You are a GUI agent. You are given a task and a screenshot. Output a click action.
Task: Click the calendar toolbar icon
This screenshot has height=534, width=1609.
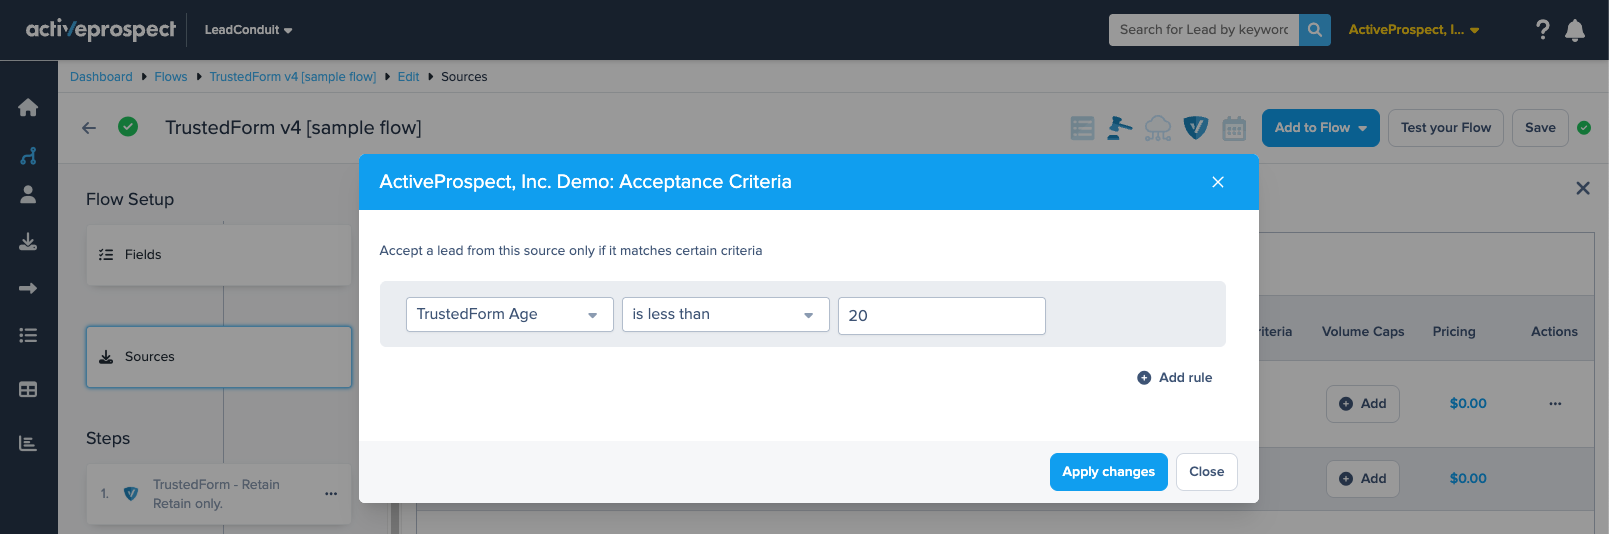pos(1234,128)
